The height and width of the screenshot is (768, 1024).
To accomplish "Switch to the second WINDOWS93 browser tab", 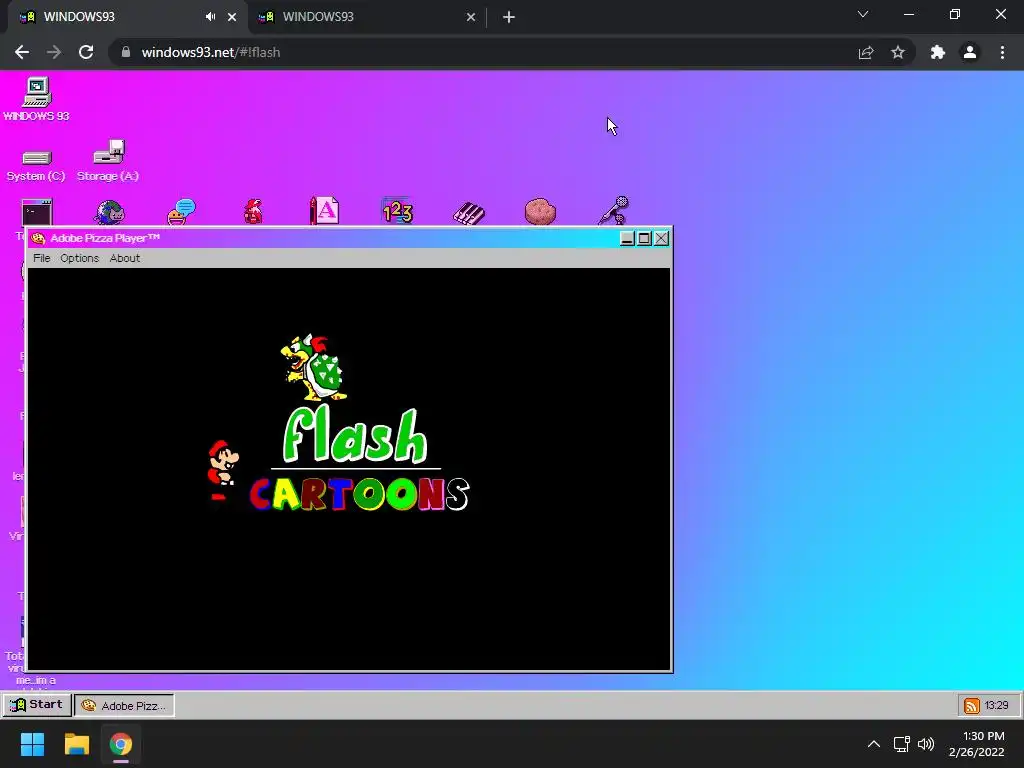I will tap(368, 18).
